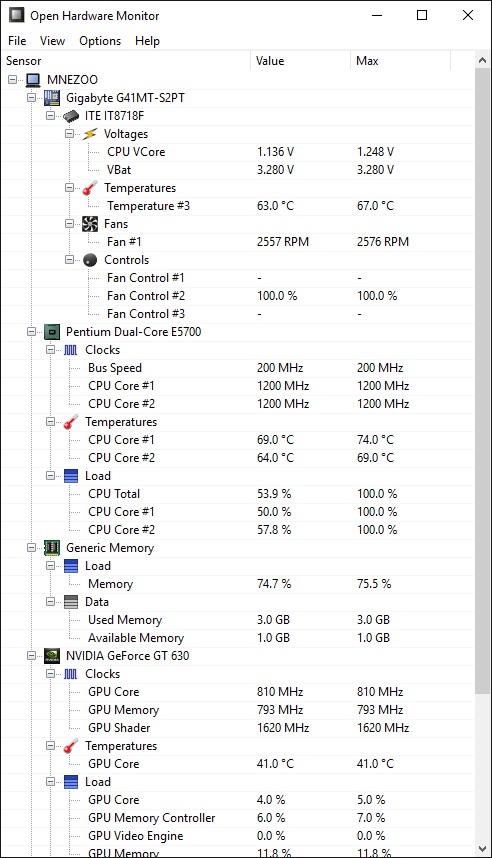Image resolution: width=492 pixels, height=858 pixels.
Task: Collapse the Gigabyte G41MT-S2PT node
Action: pyautogui.click(x=32, y=98)
